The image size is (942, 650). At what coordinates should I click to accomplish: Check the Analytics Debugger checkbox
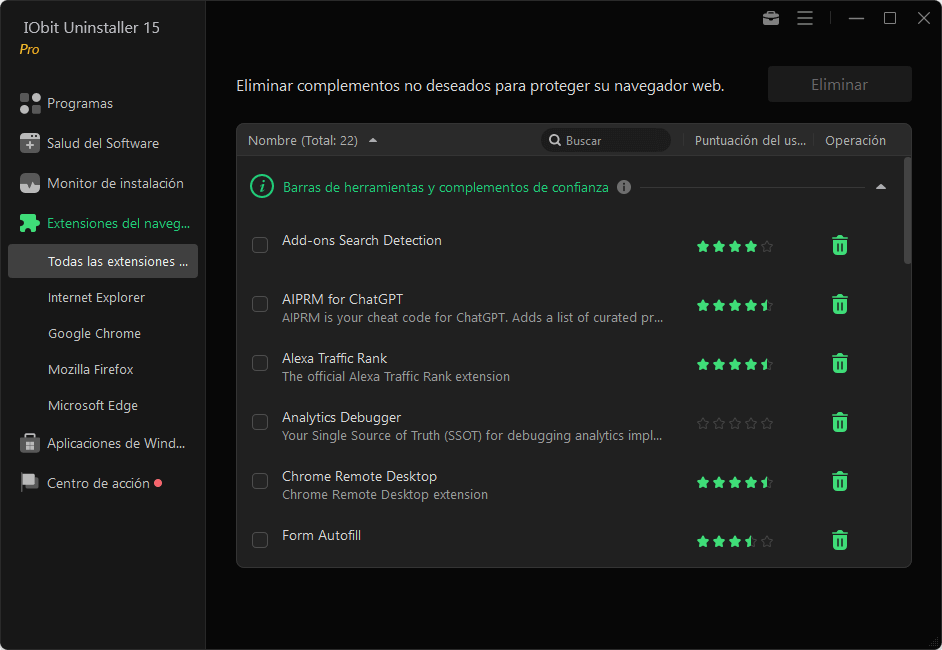point(260,422)
